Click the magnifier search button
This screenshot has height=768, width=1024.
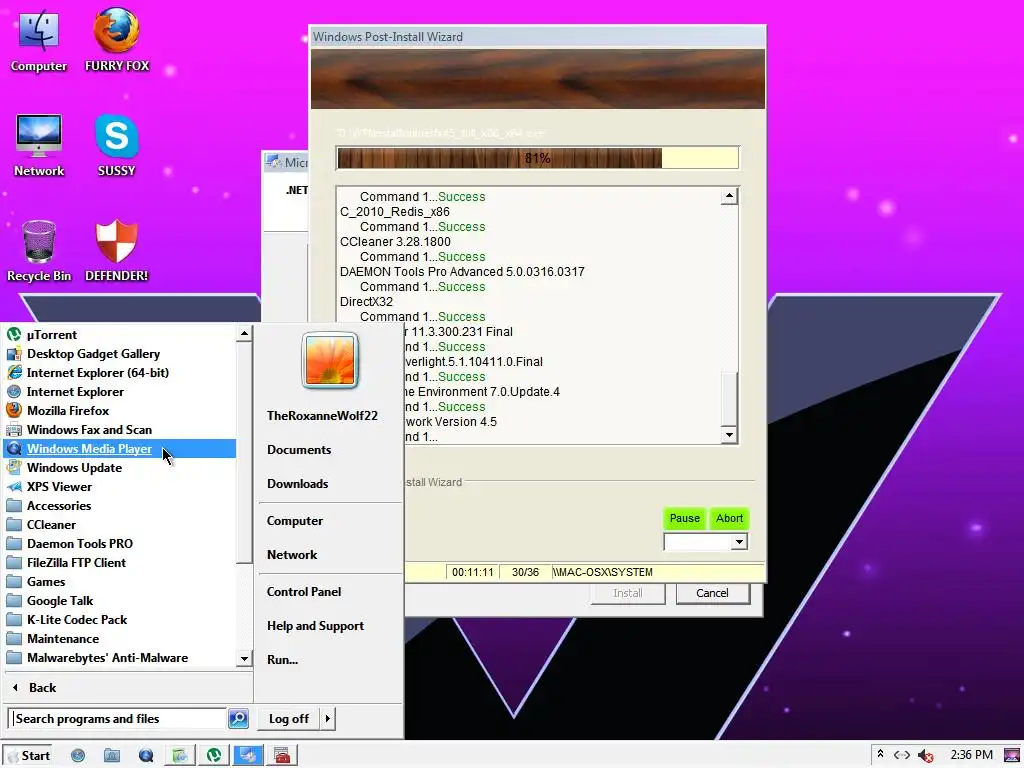pos(238,718)
